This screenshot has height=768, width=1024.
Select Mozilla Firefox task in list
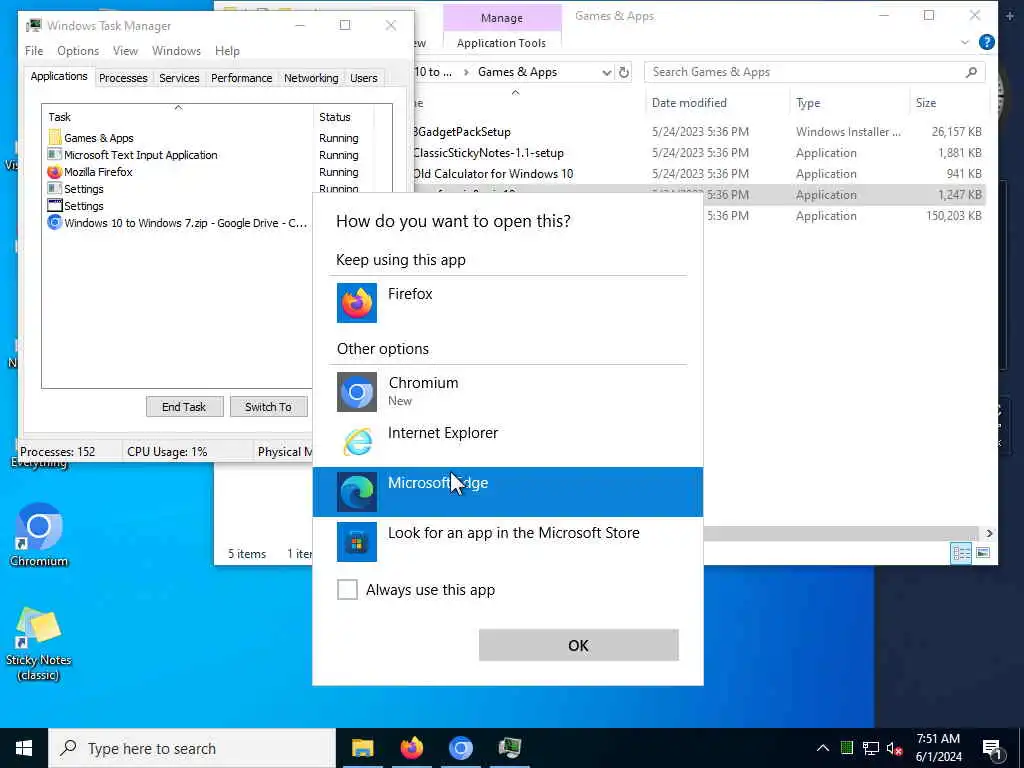click(x=178, y=172)
